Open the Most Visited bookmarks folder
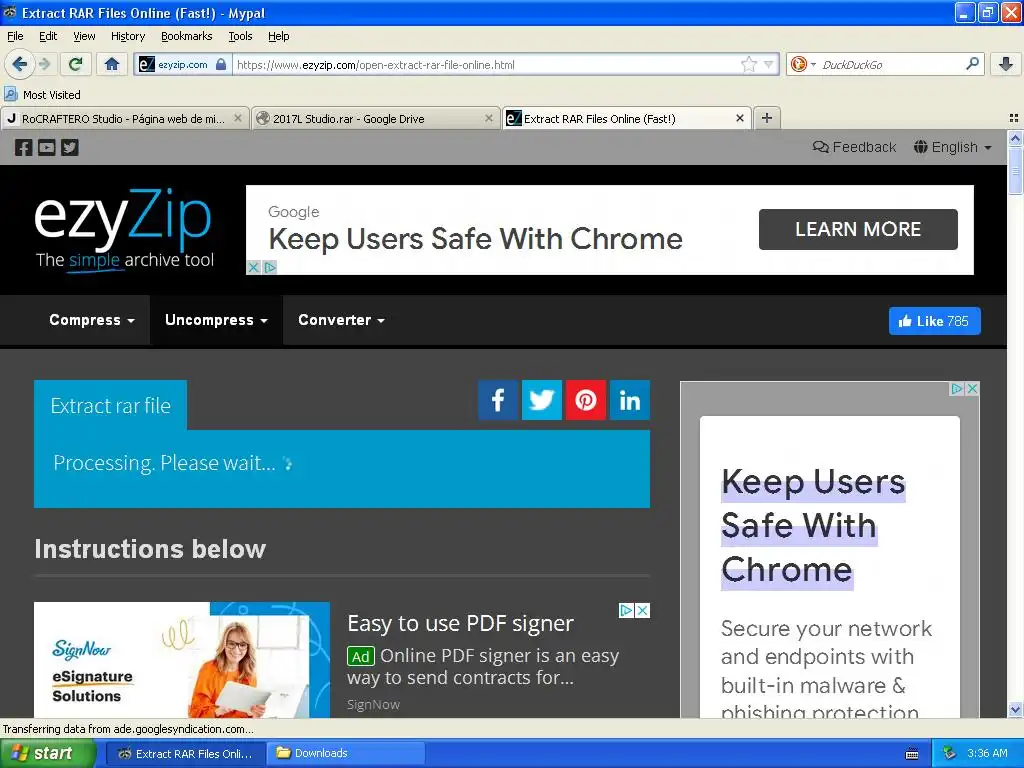The width and height of the screenshot is (1024, 768). click(42, 95)
